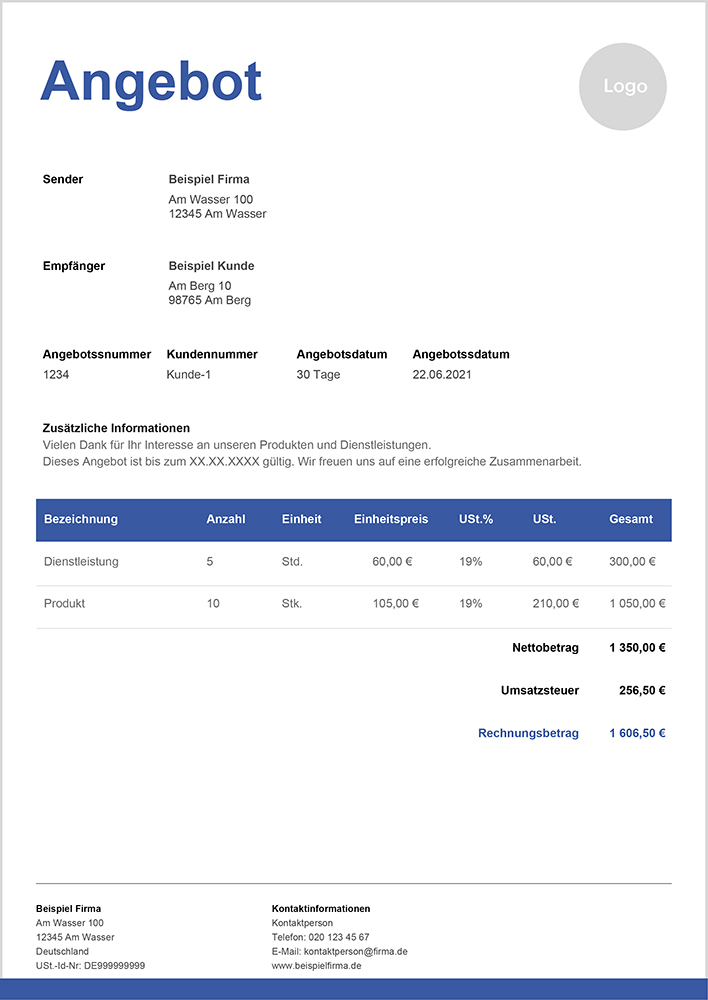
Task: Click the offer number value 1234
Action: (x=56, y=375)
